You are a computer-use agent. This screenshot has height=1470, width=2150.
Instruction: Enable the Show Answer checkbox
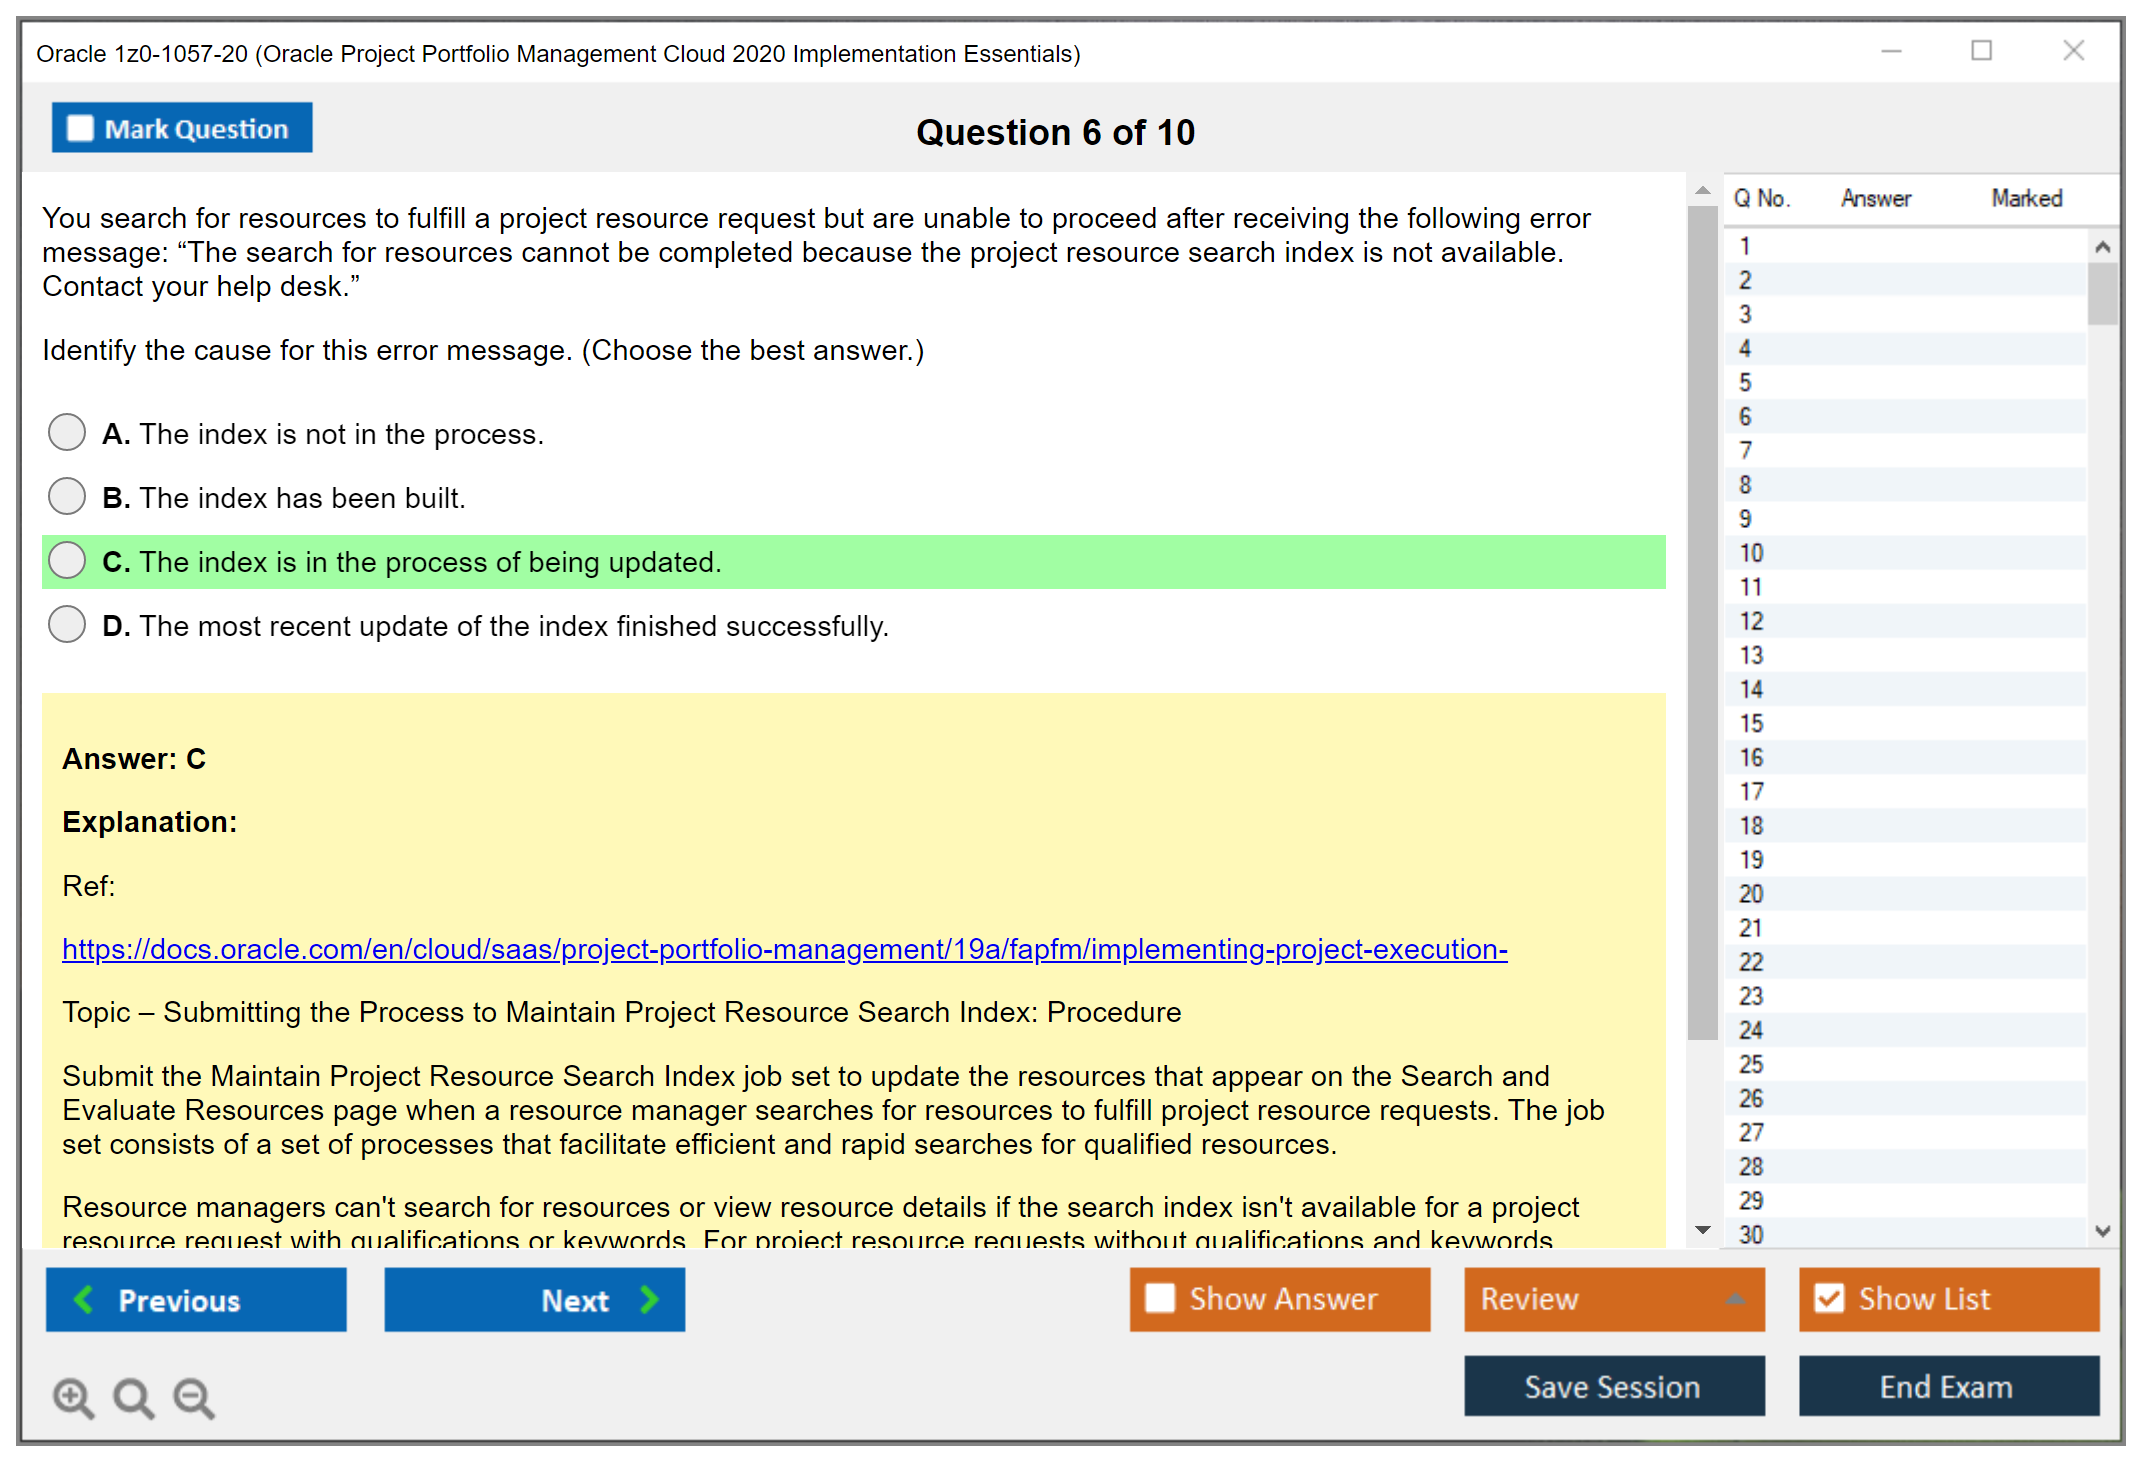pos(1160,1298)
